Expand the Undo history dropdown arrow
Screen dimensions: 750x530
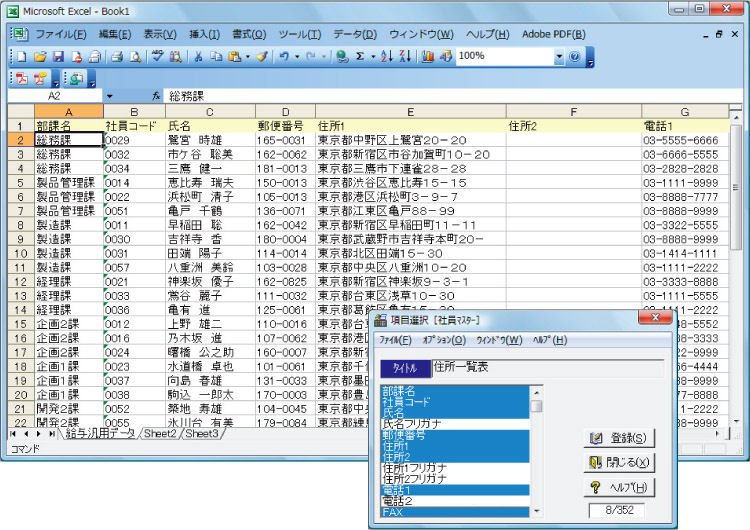[x=297, y=57]
